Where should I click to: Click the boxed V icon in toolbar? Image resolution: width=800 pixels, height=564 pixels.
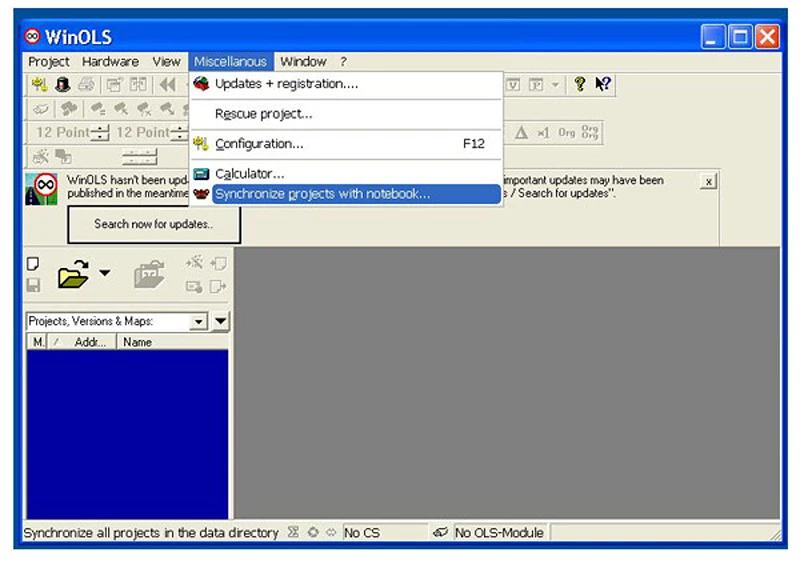[x=513, y=85]
